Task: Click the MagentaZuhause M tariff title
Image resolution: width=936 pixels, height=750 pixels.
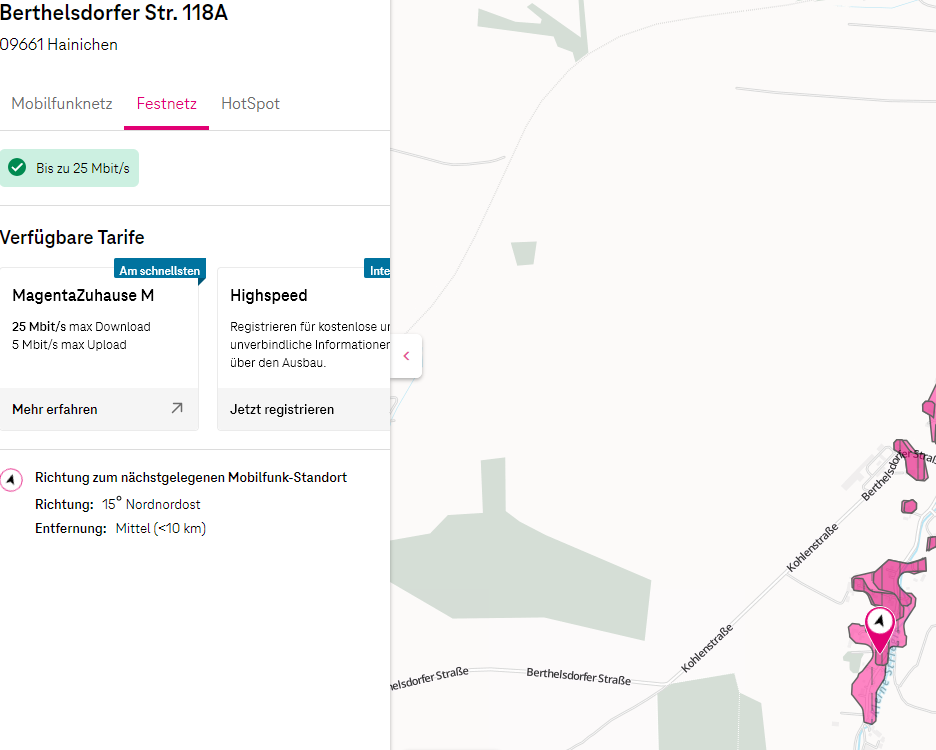Action: click(x=83, y=296)
